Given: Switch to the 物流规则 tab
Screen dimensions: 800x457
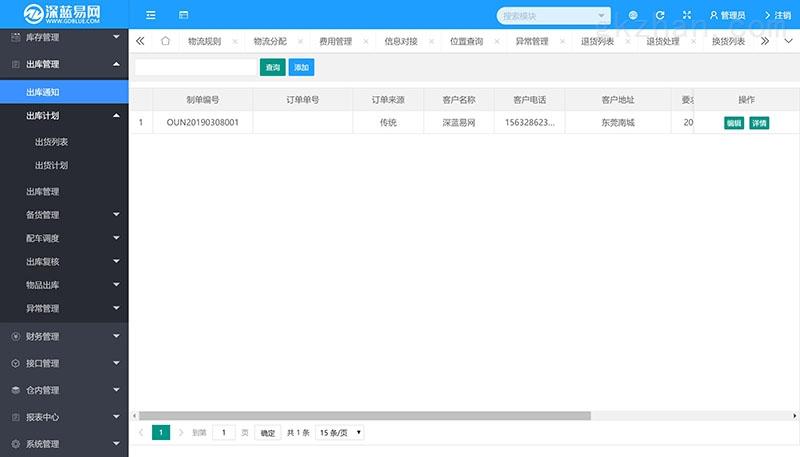Looking at the screenshot, I should click(204, 41).
